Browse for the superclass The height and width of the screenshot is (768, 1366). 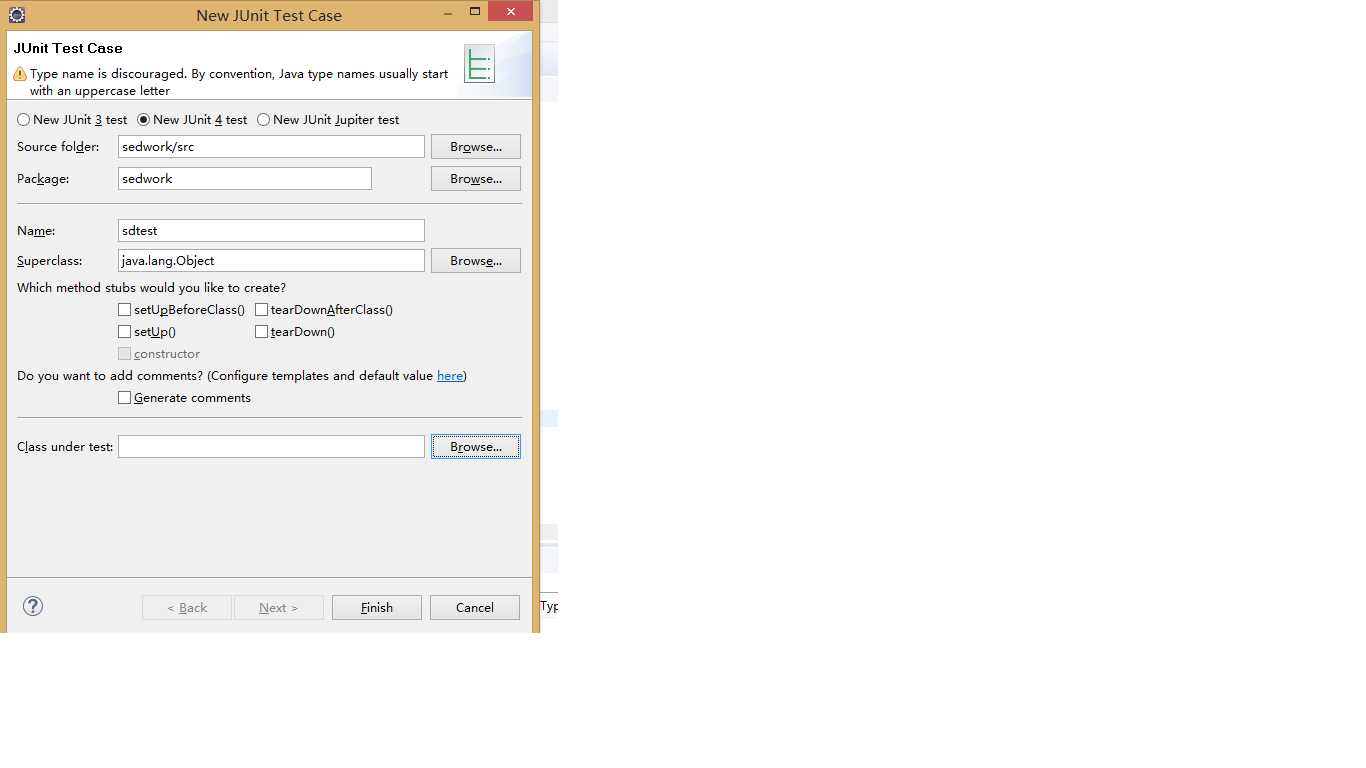[x=476, y=261]
